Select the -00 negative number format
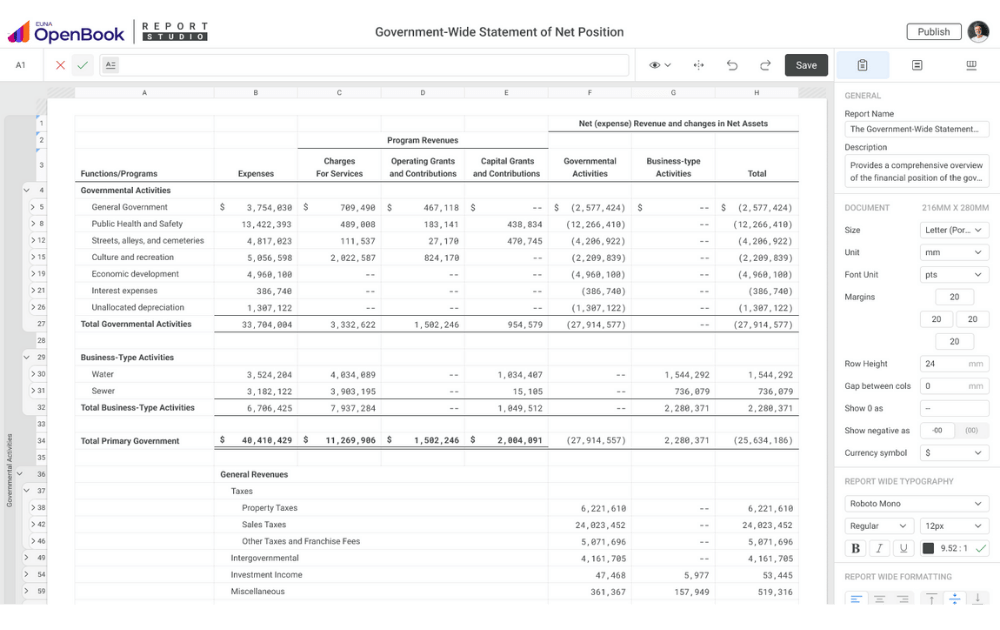This screenshot has height=630, width=1000. [x=937, y=431]
